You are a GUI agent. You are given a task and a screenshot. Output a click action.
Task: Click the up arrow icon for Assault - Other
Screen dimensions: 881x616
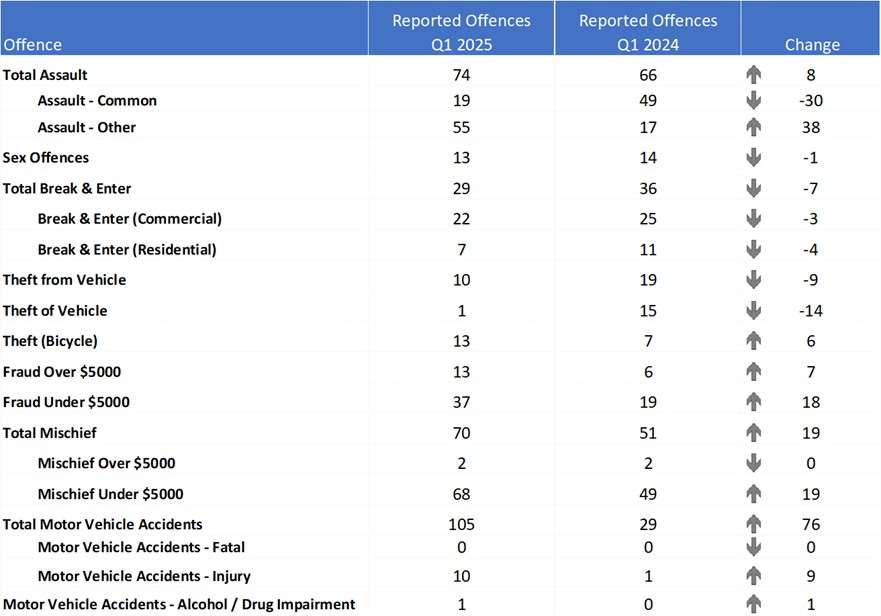point(753,128)
